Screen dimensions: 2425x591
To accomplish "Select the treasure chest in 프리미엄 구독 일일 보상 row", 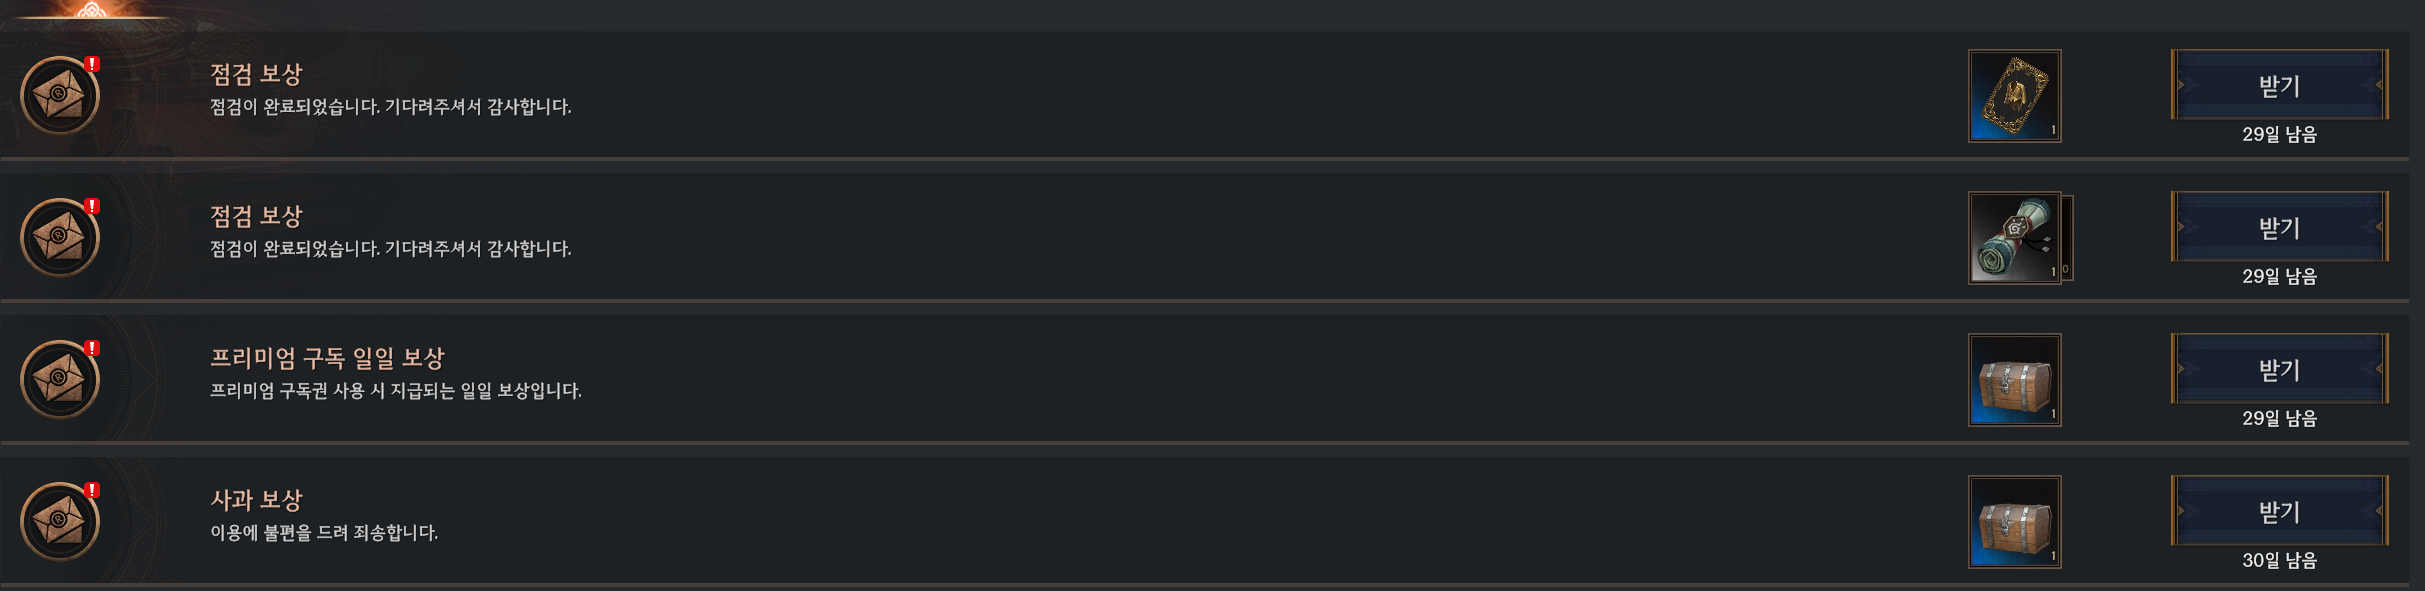I will [2014, 380].
